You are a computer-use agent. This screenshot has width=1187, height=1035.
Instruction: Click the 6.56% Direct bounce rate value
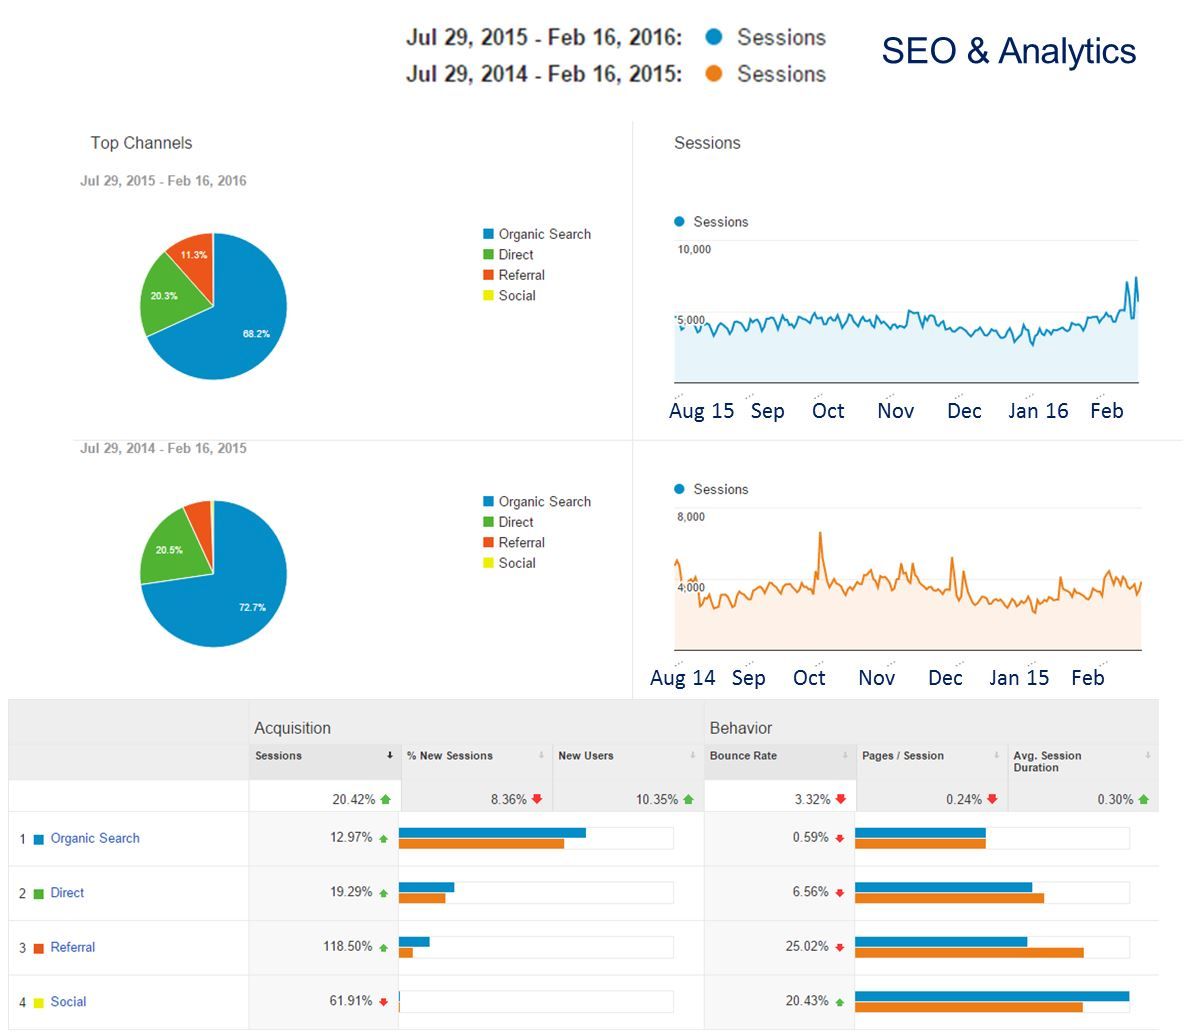pos(811,892)
